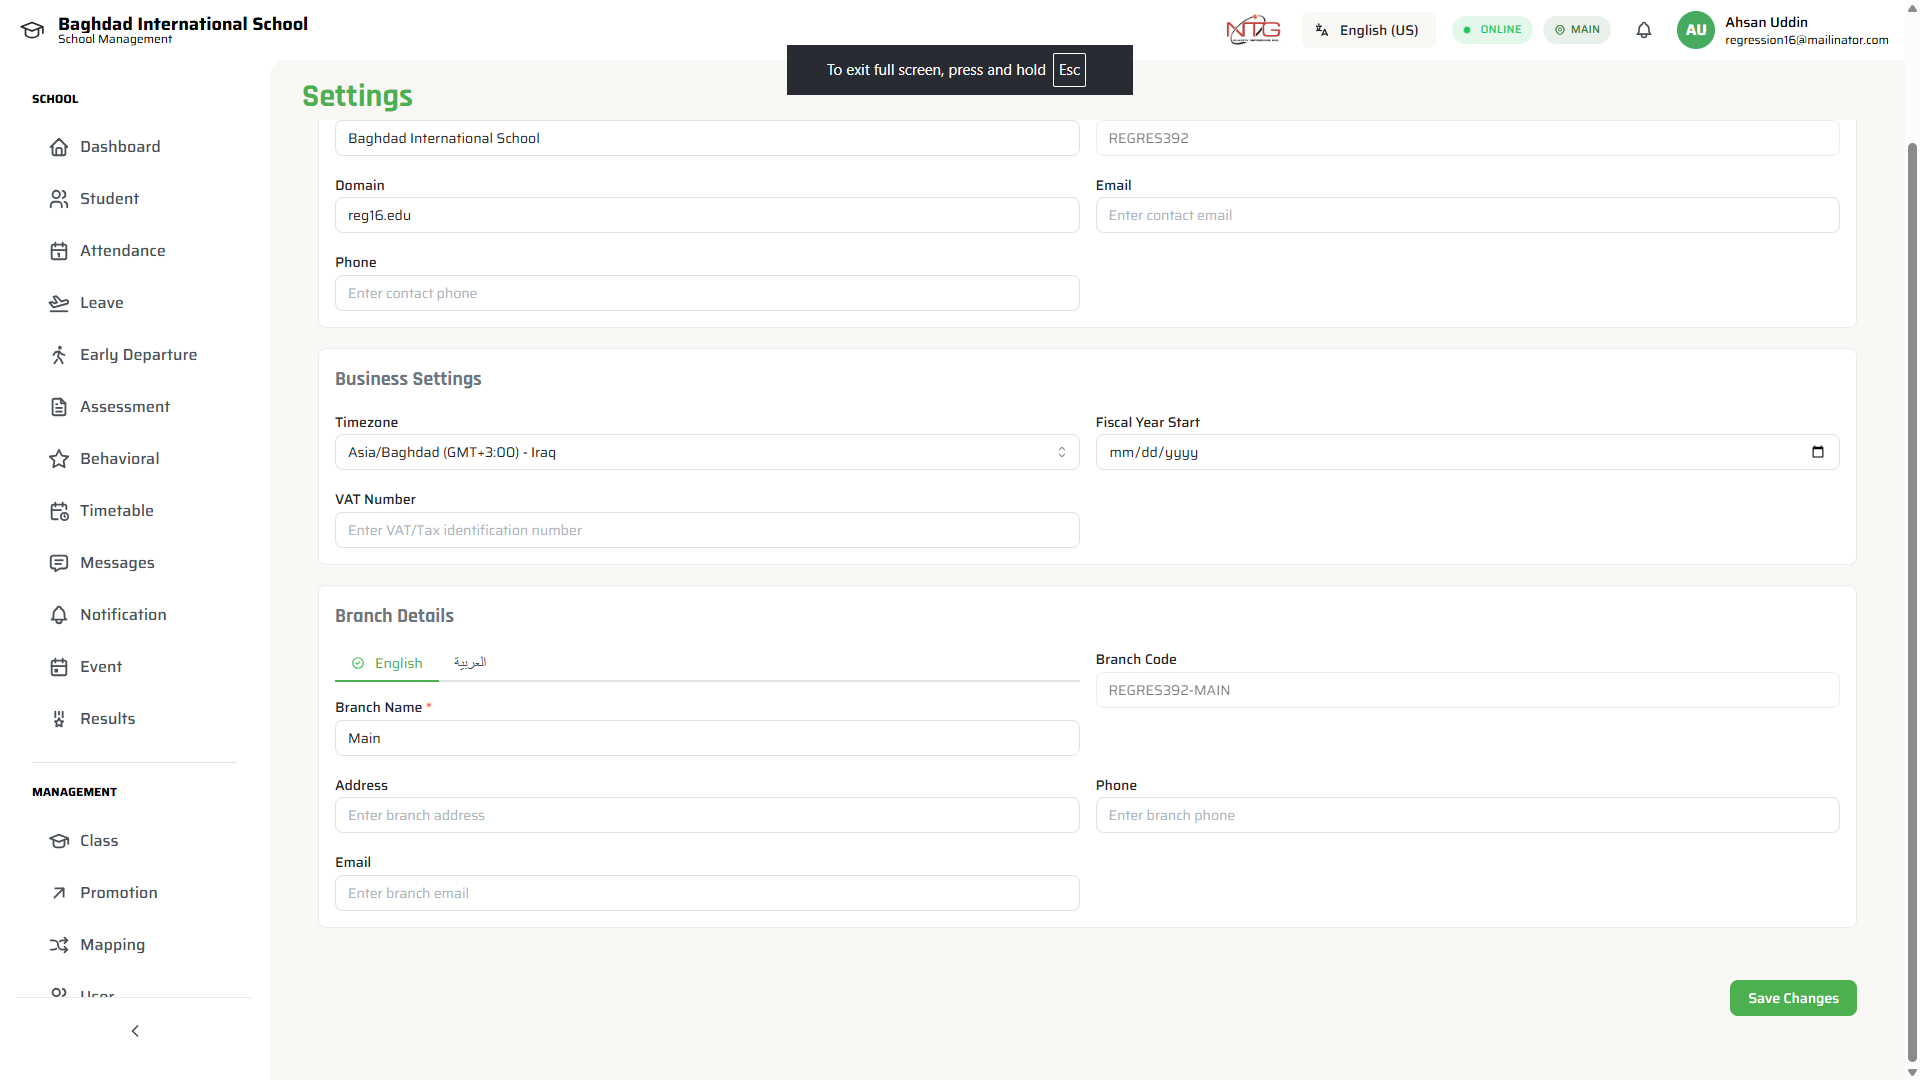This screenshot has height=1080, width=1920.
Task: Click the vertical page scrollbar
Action: point(1912,600)
